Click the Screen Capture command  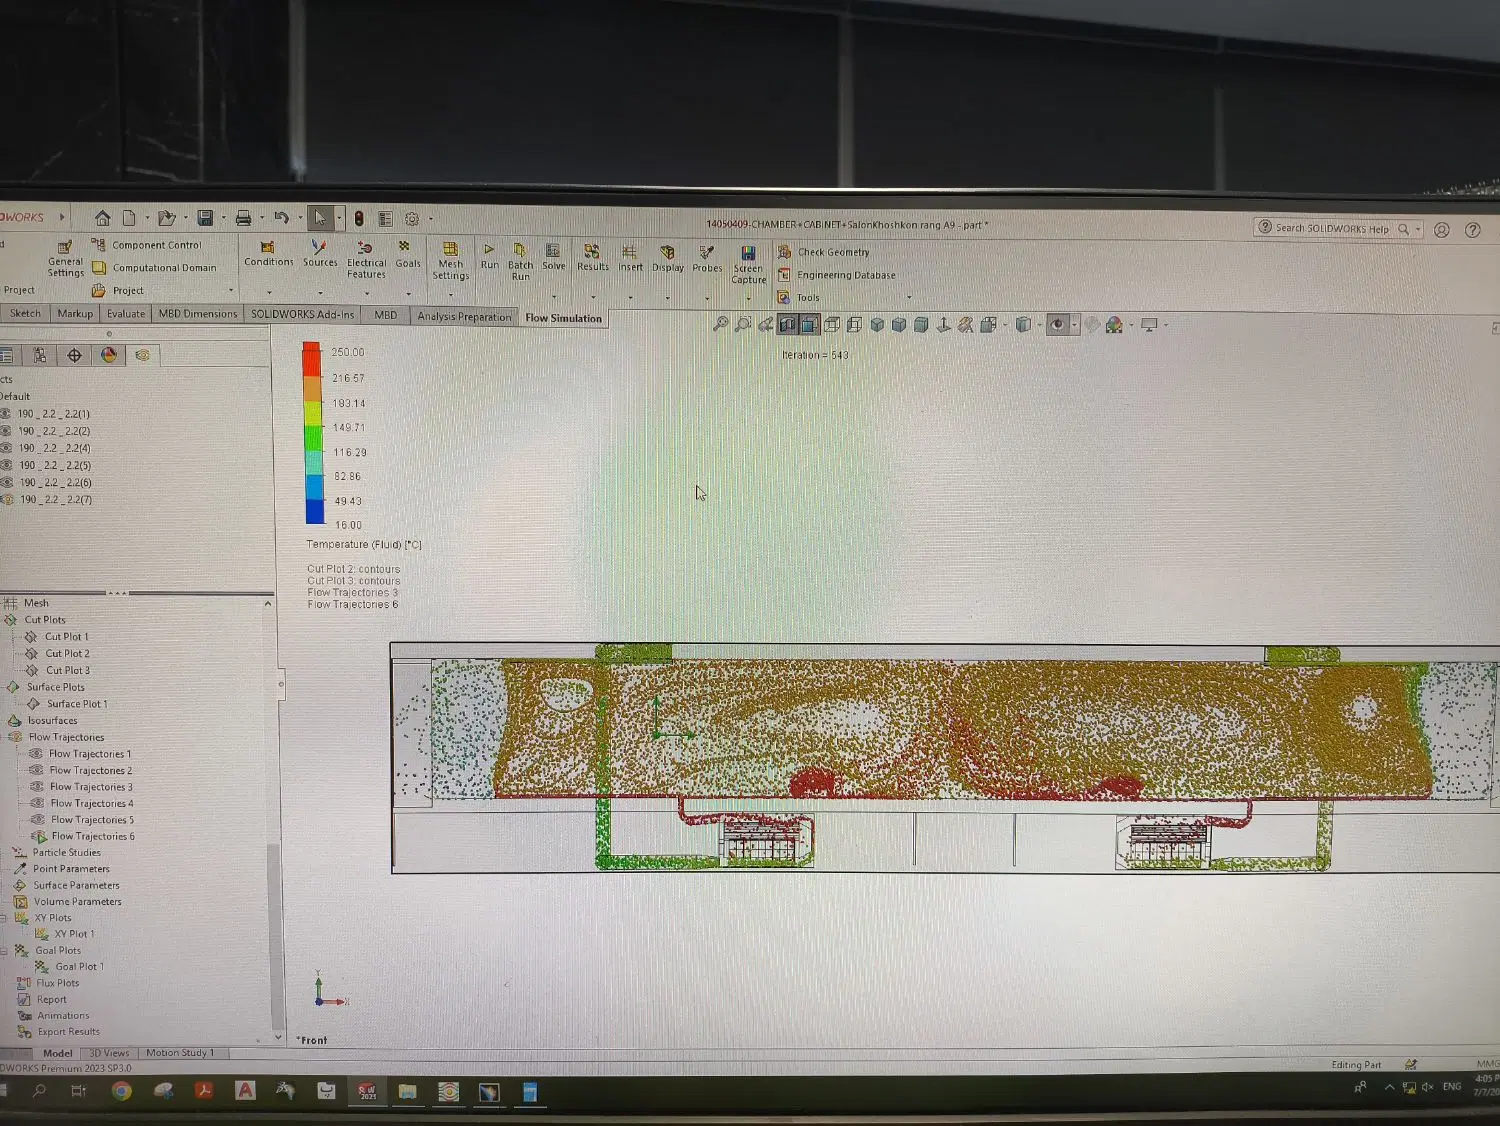[x=748, y=265]
